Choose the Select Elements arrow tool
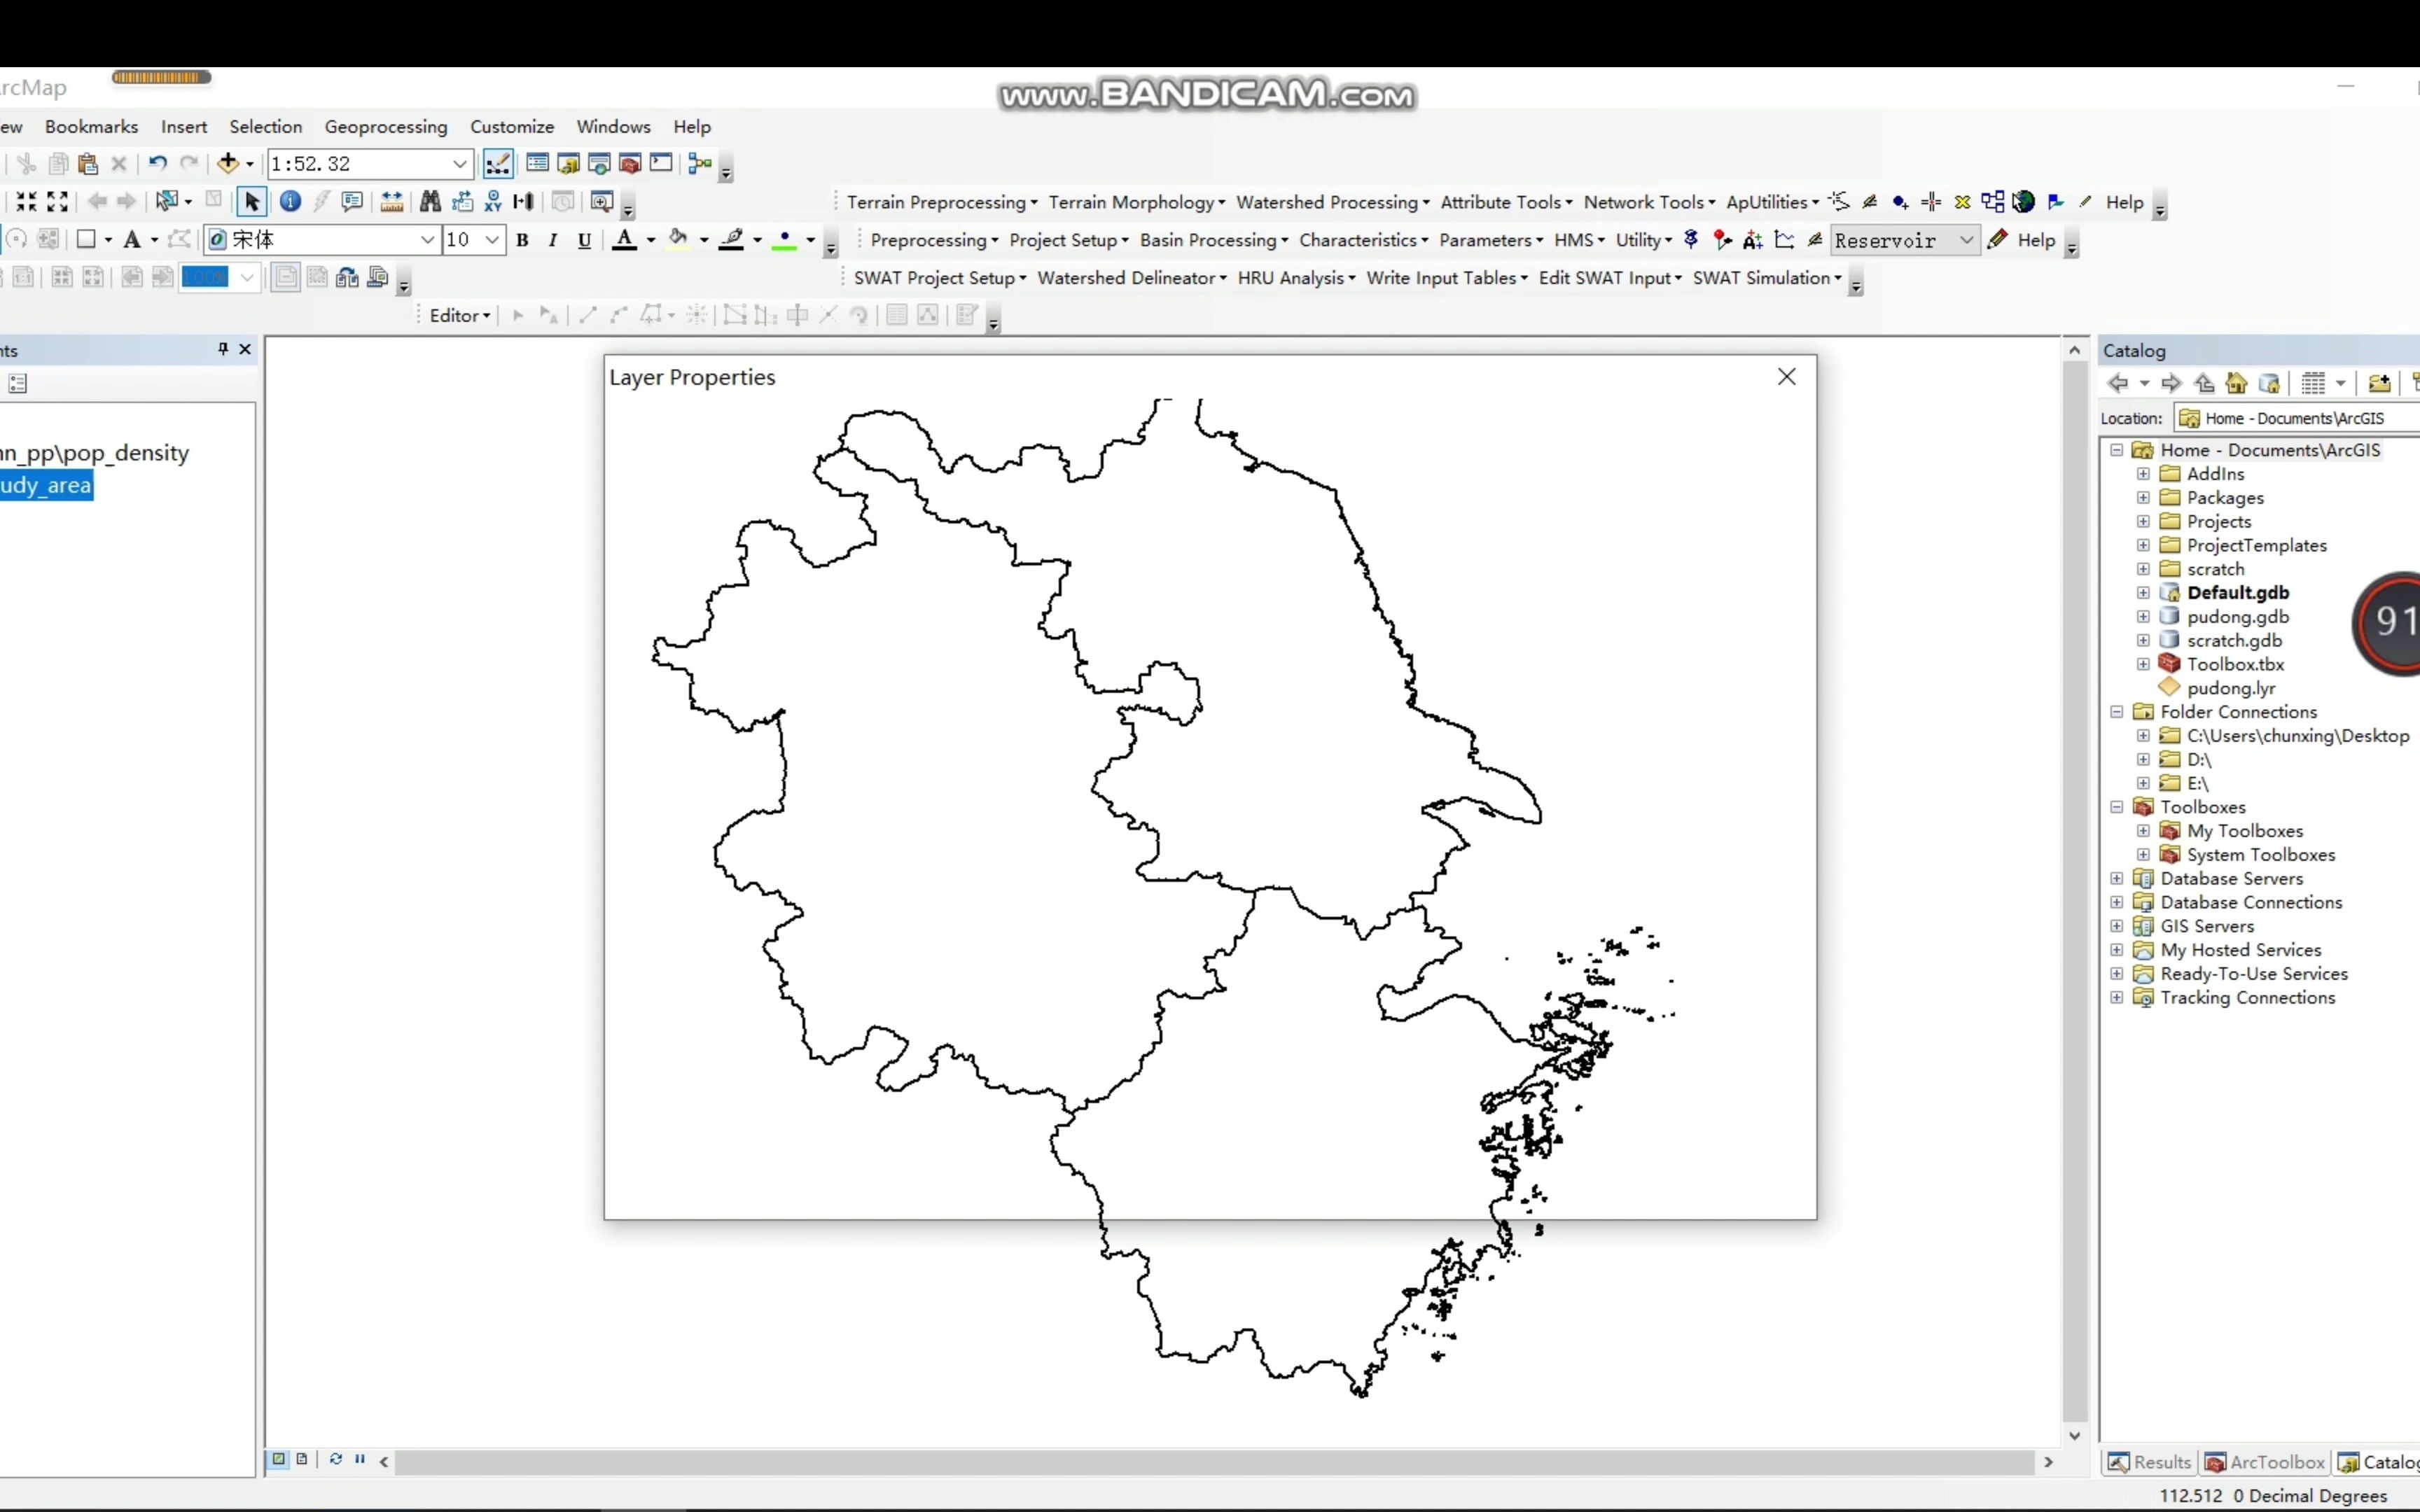 [x=253, y=201]
